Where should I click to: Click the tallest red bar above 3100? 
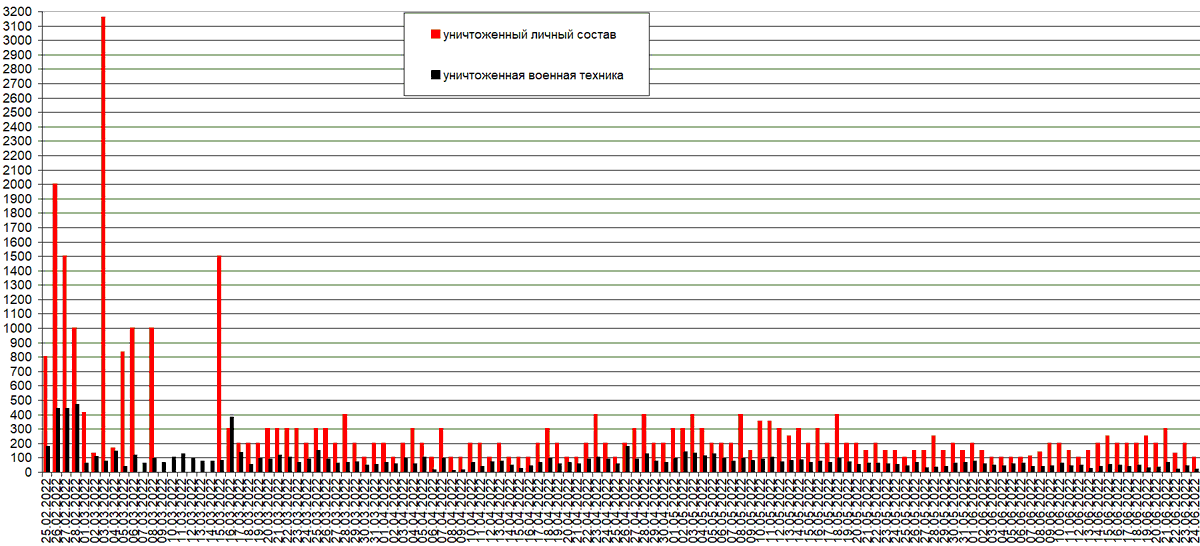click(x=103, y=244)
